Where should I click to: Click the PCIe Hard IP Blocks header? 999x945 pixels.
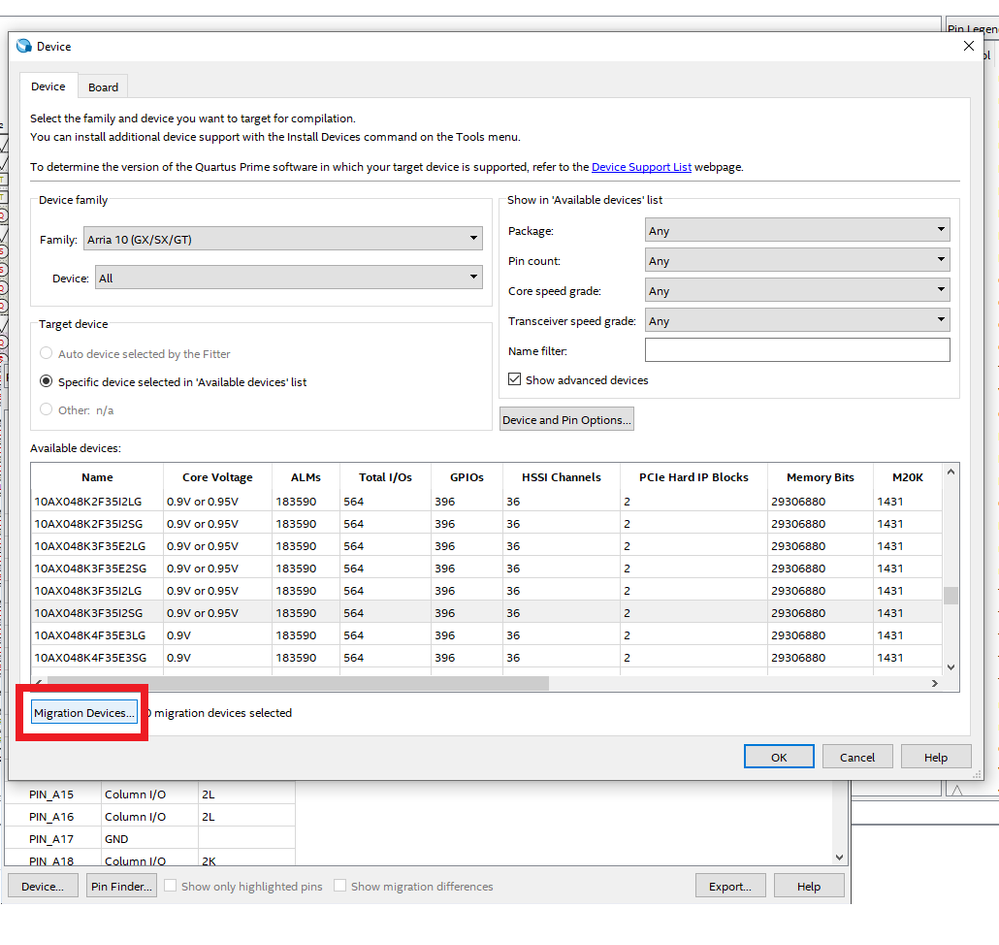point(694,477)
